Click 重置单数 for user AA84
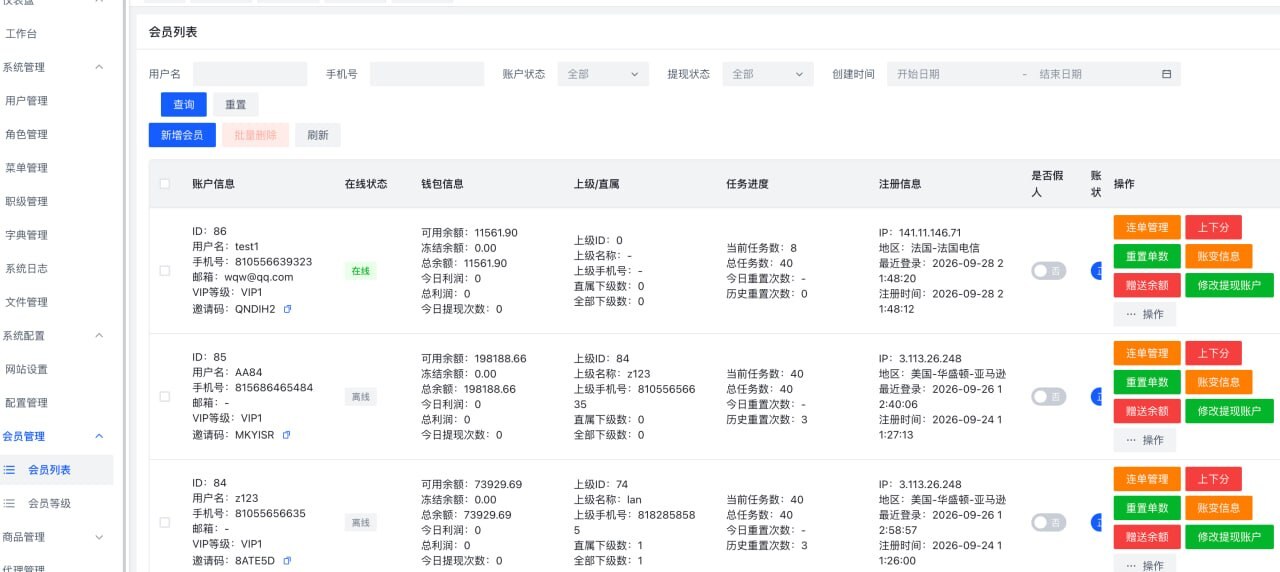This screenshot has height=572, width=1280. point(1147,382)
